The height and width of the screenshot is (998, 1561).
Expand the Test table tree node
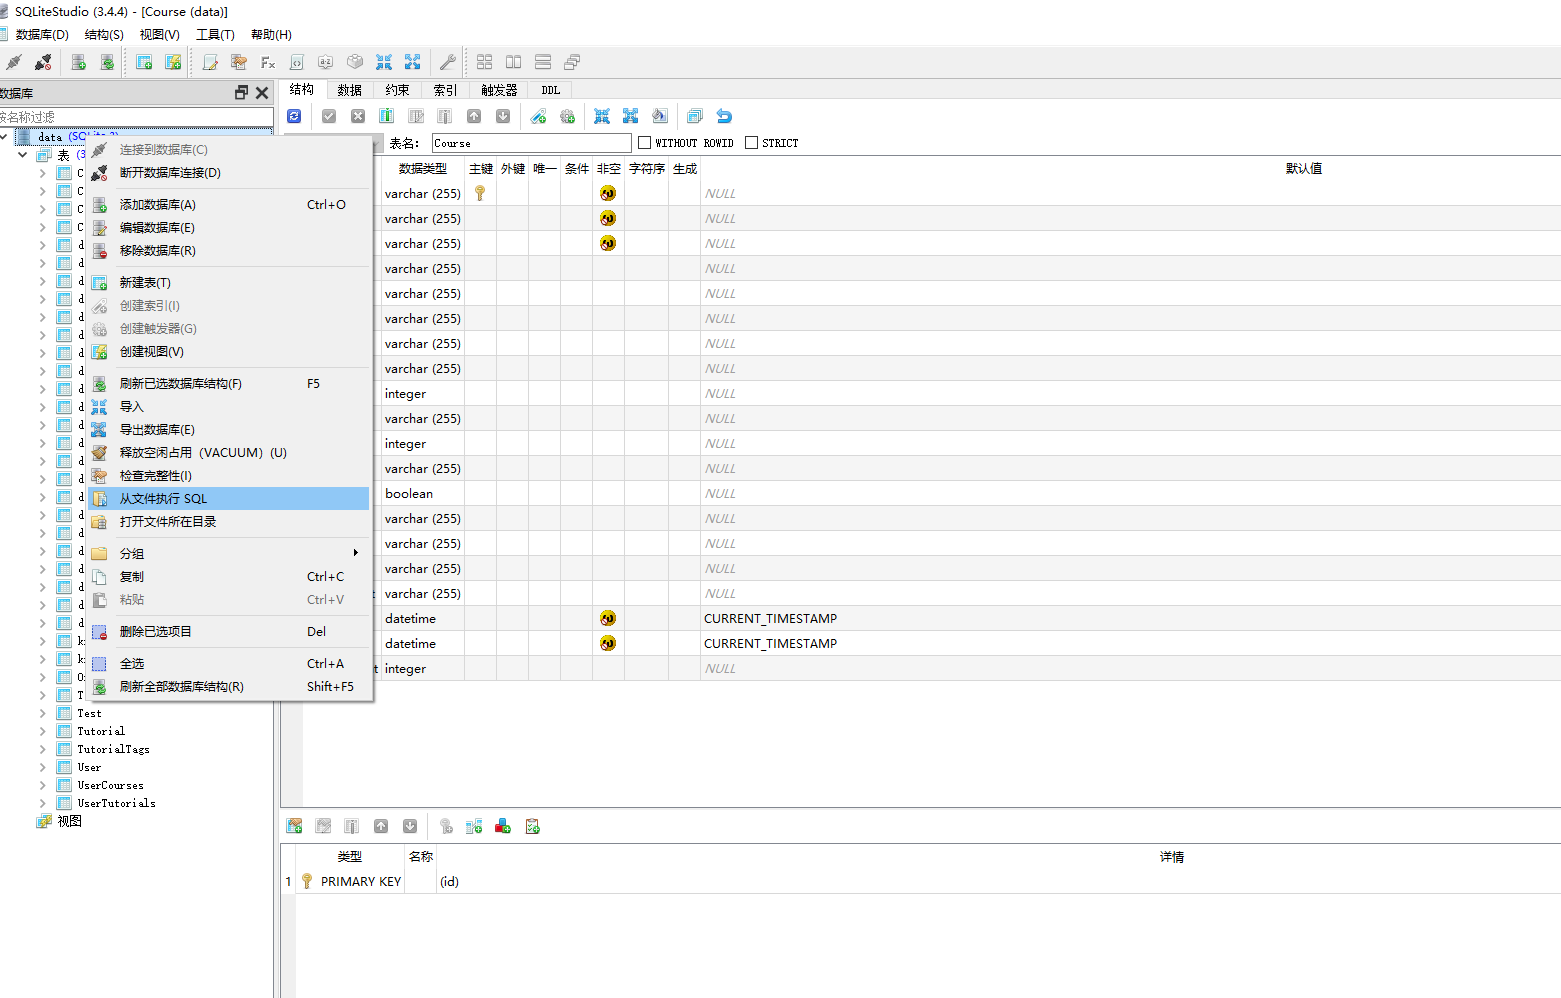click(x=43, y=713)
